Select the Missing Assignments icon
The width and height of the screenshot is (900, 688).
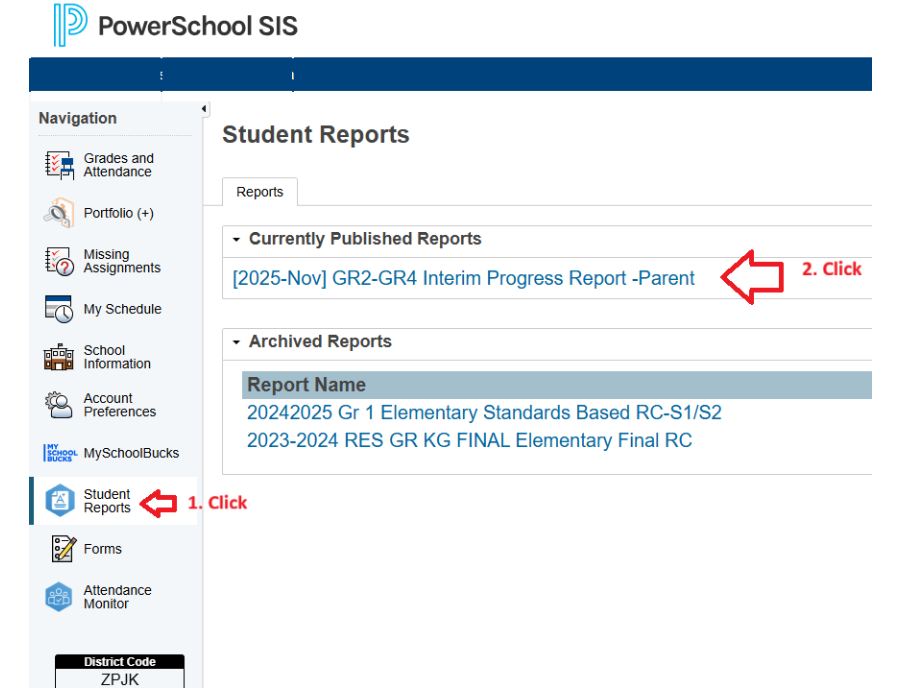60,262
